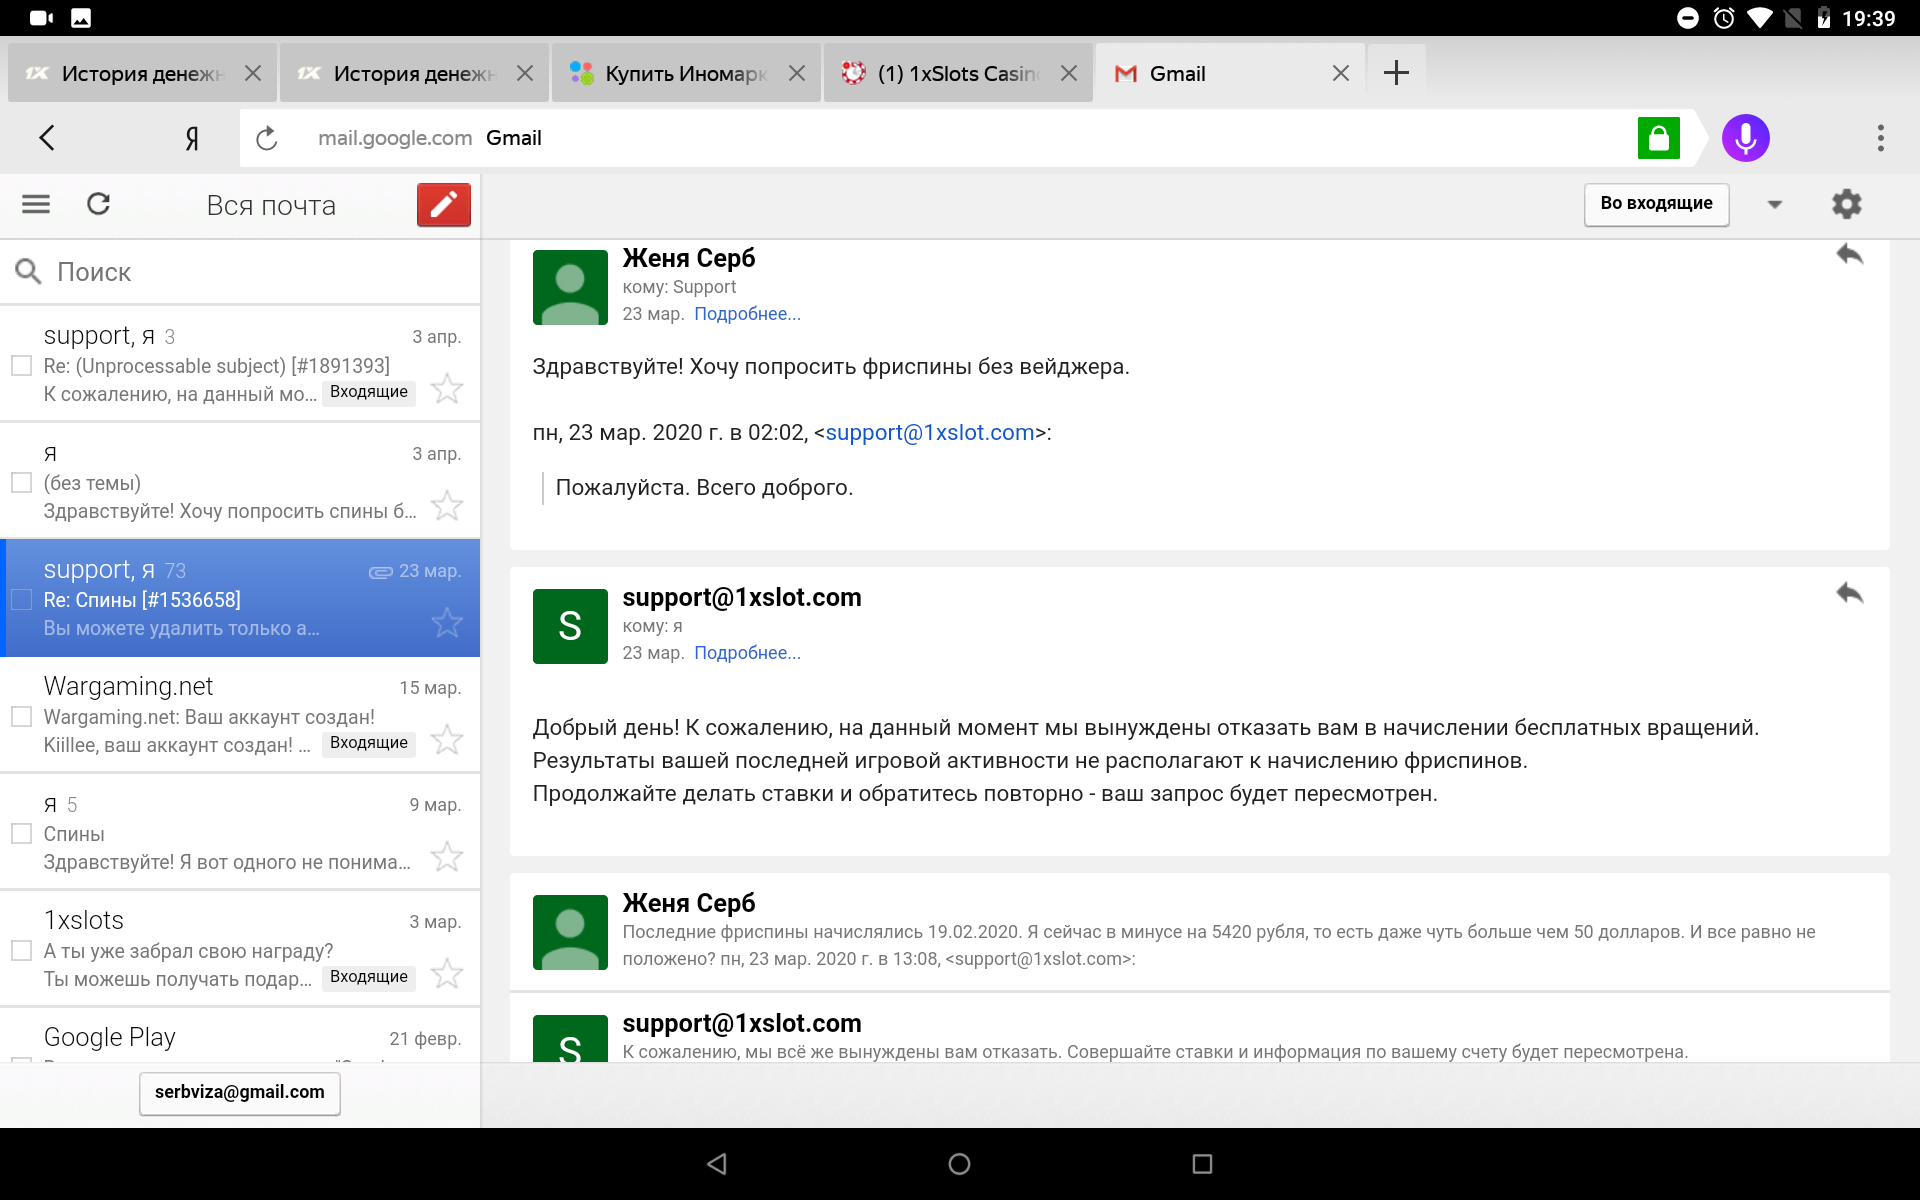
Task: Tap the purple voice search microphone
Action: [x=1745, y=138]
